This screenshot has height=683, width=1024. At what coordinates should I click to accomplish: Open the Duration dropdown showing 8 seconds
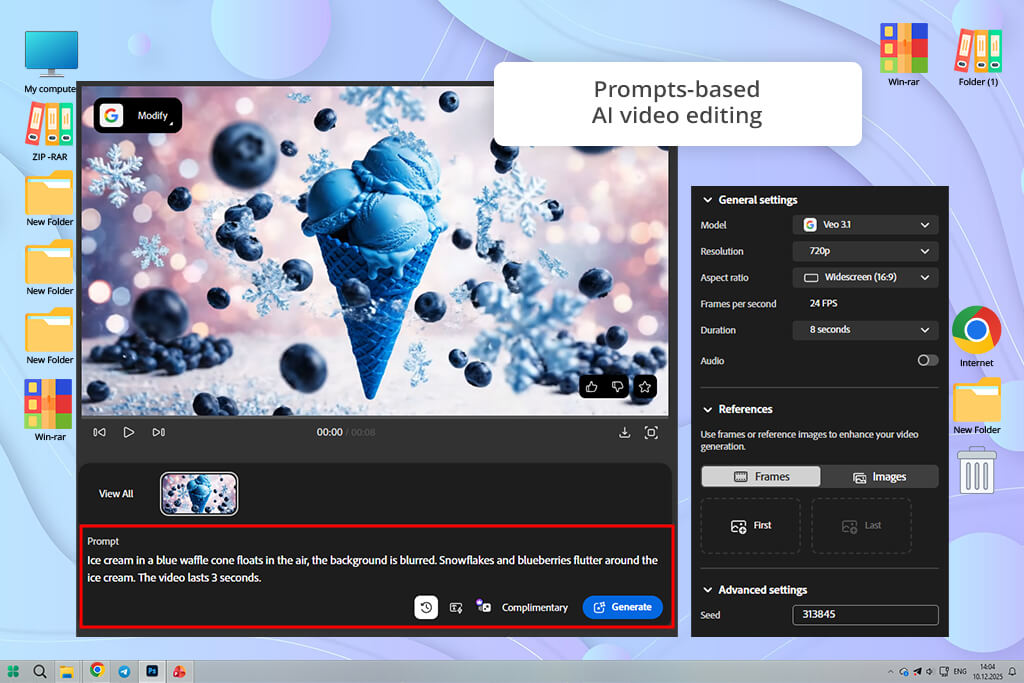[865, 330]
